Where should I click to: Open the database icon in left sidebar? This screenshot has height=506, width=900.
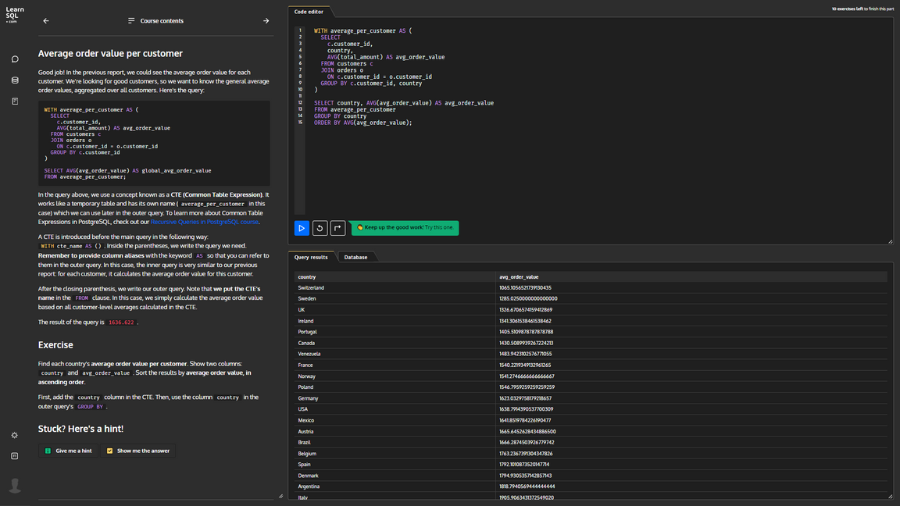(15, 80)
